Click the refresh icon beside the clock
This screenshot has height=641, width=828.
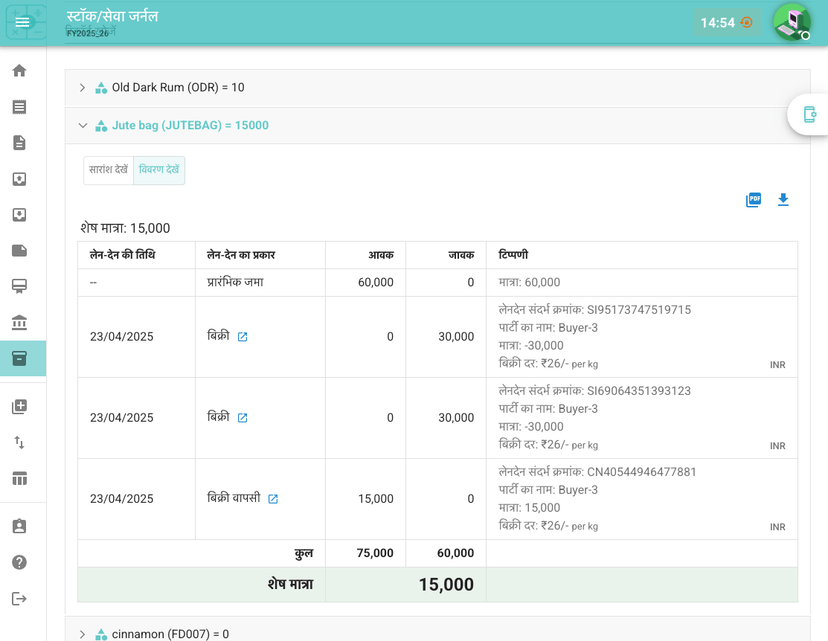tap(744, 20)
